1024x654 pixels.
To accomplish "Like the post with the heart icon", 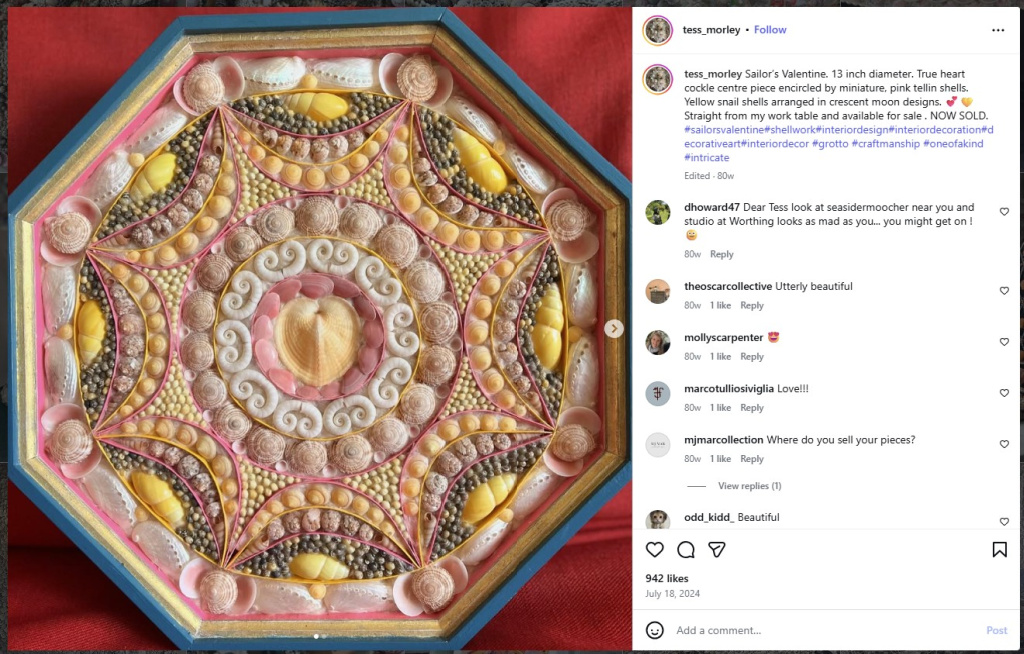I will [655, 550].
